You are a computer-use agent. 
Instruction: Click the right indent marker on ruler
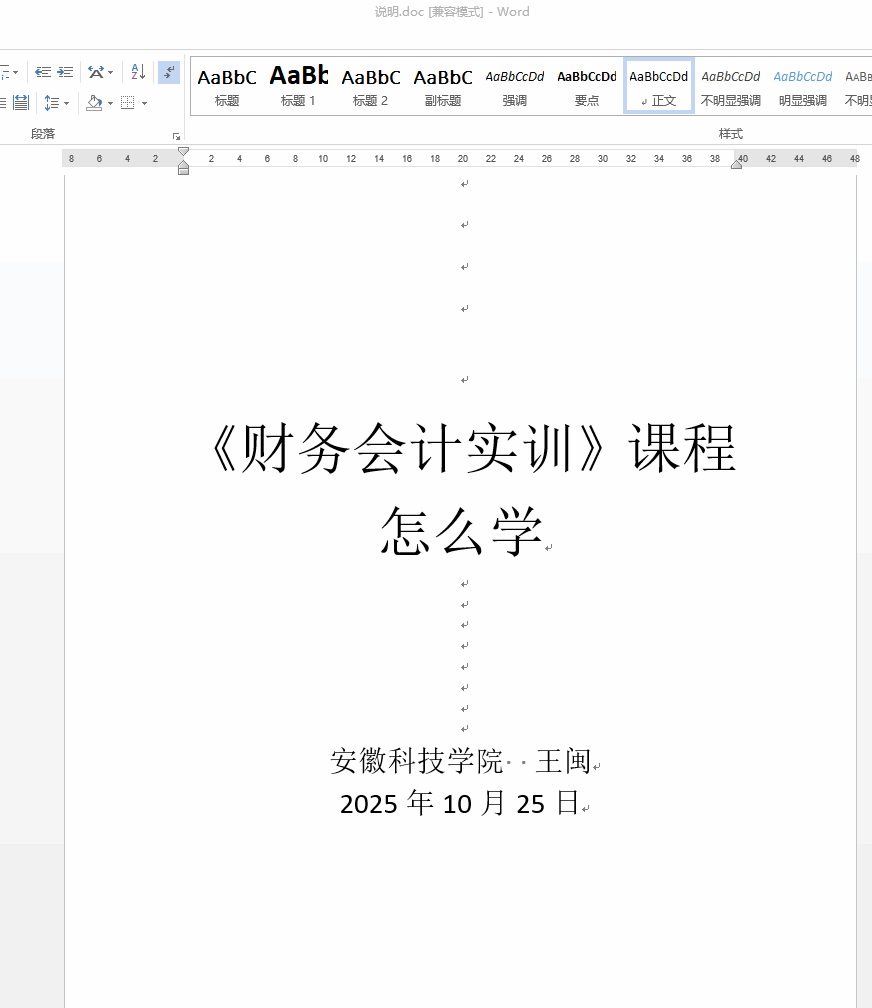737,164
